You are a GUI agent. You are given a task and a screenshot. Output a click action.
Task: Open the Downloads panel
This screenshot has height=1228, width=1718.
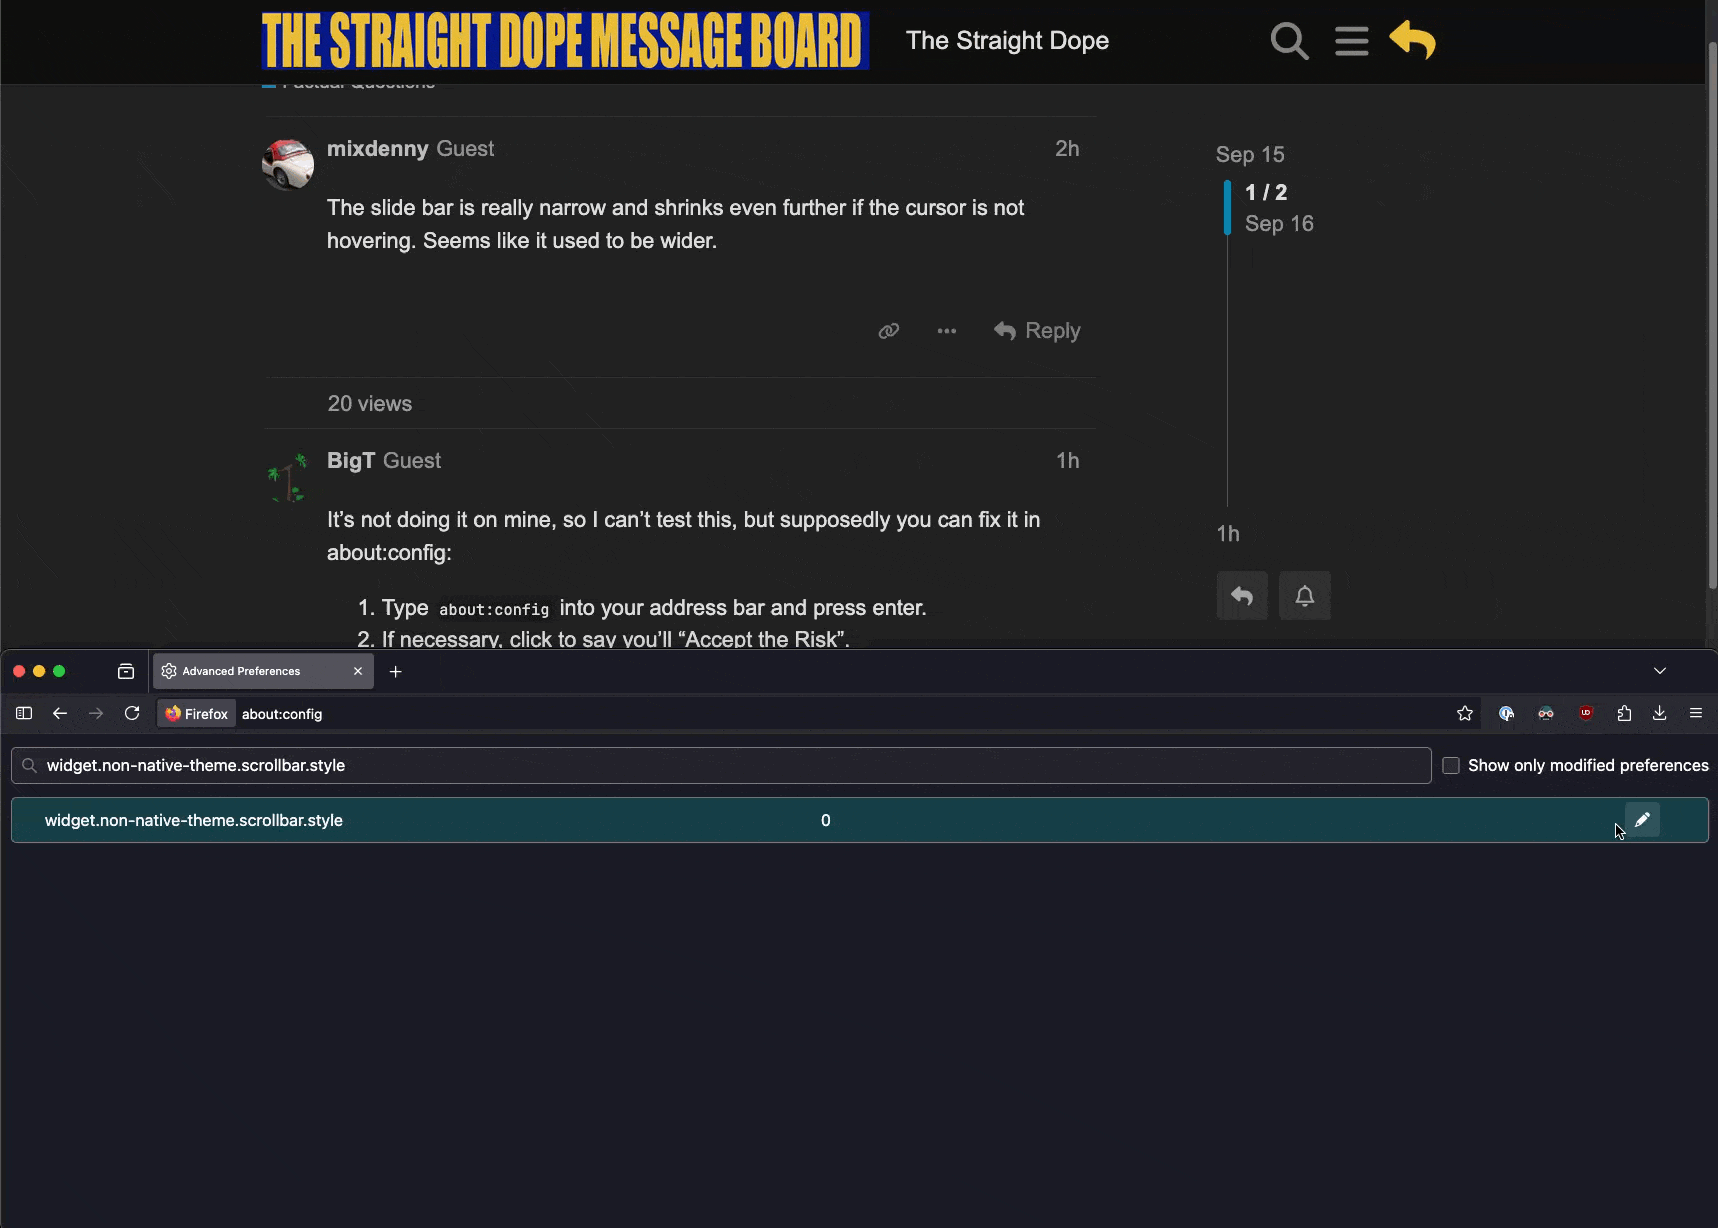point(1660,713)
